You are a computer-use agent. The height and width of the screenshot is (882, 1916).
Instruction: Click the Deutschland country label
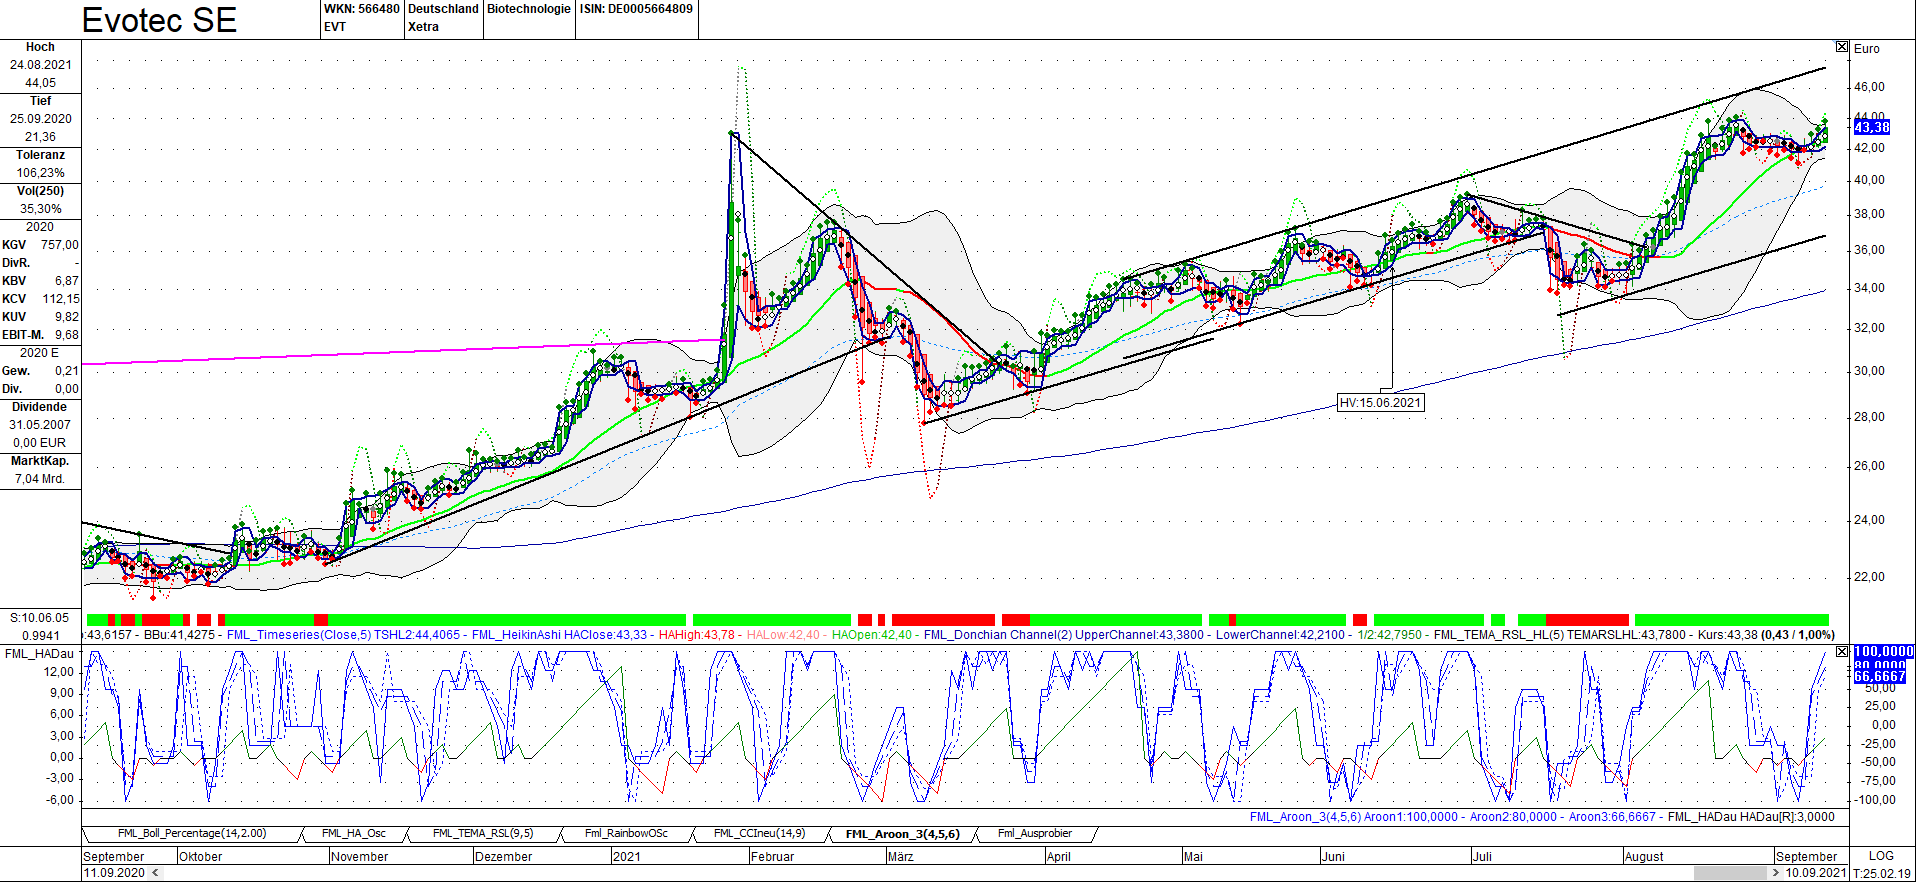point(443,9)
